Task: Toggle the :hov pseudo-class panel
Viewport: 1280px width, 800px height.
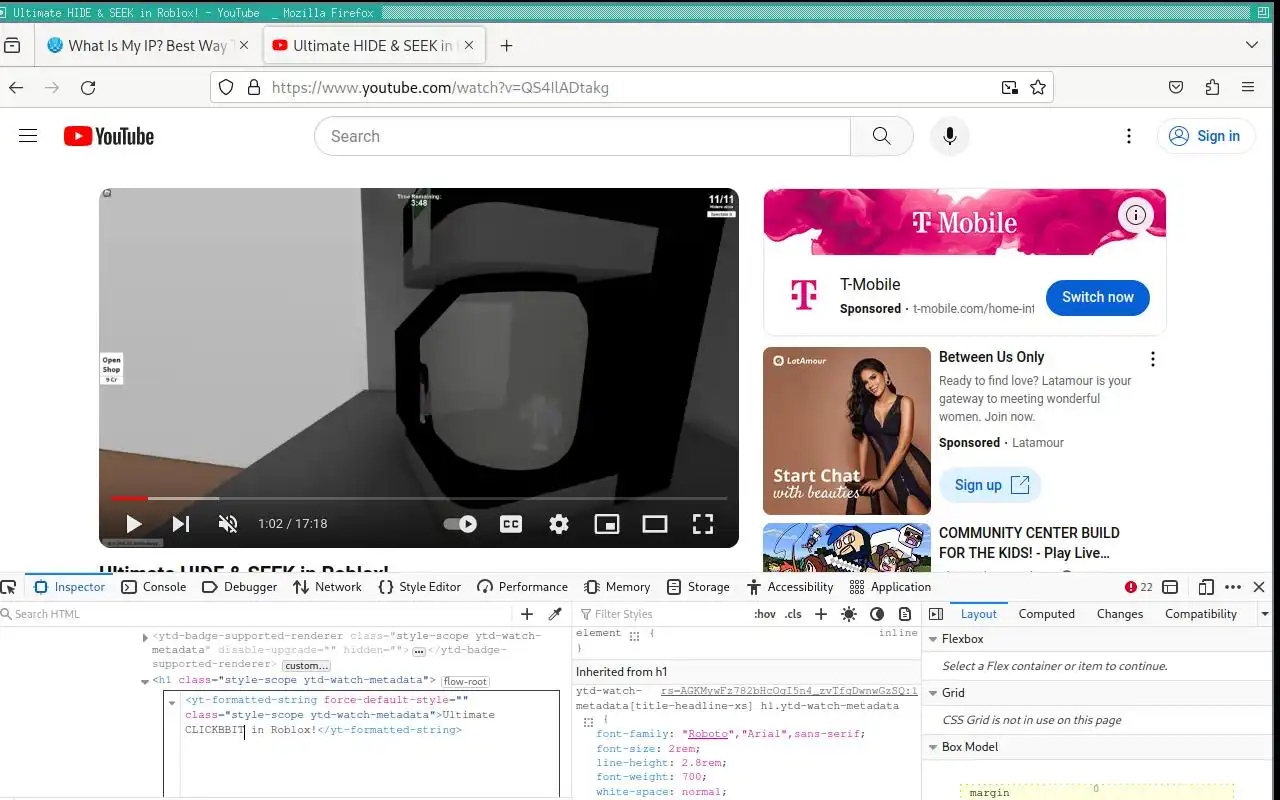Action: (x=765, y=614)
